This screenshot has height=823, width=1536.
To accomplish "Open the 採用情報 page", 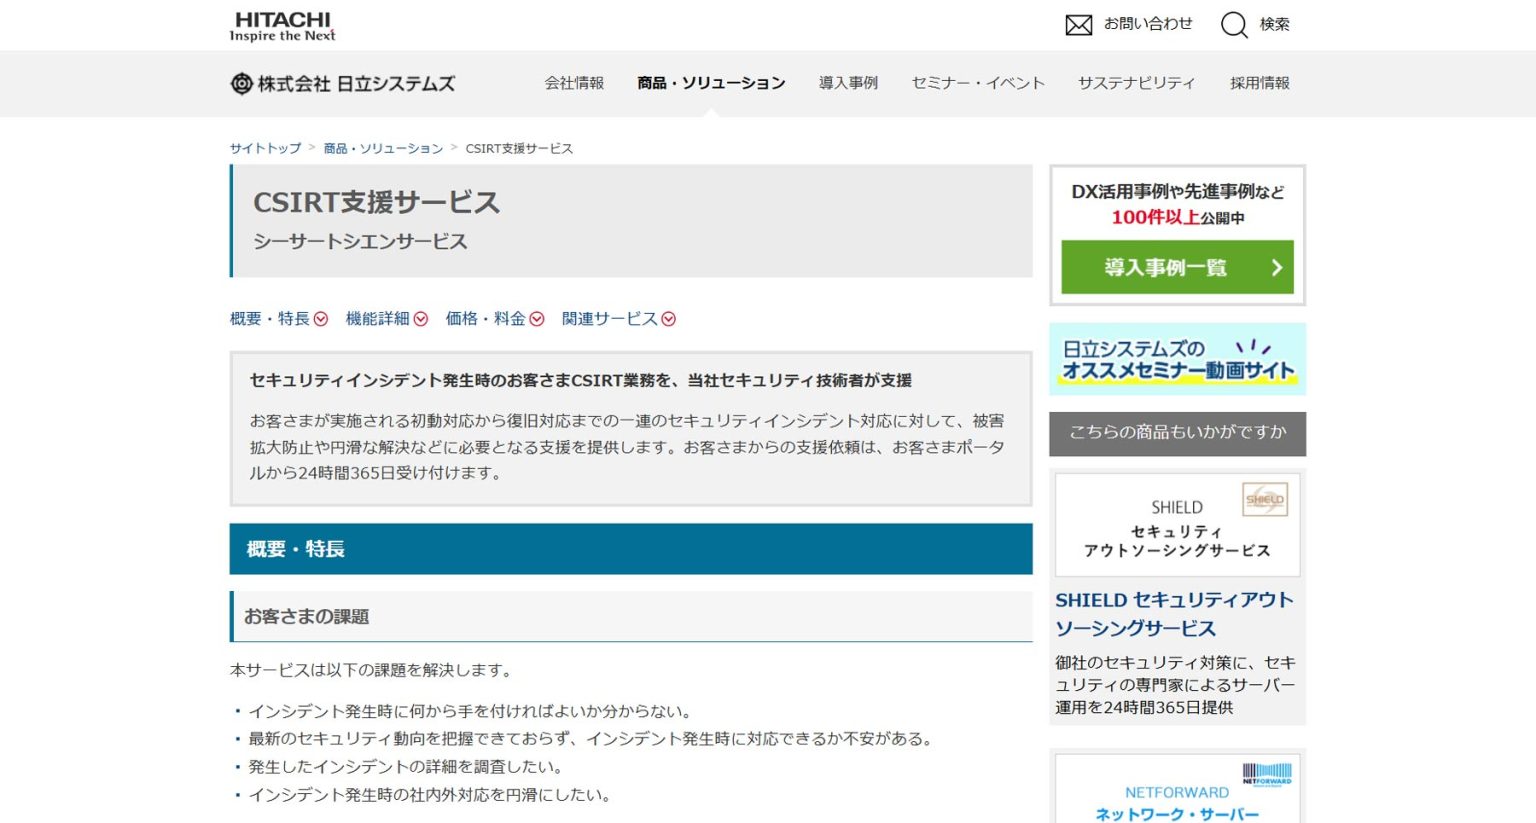I will (1257, 83).
